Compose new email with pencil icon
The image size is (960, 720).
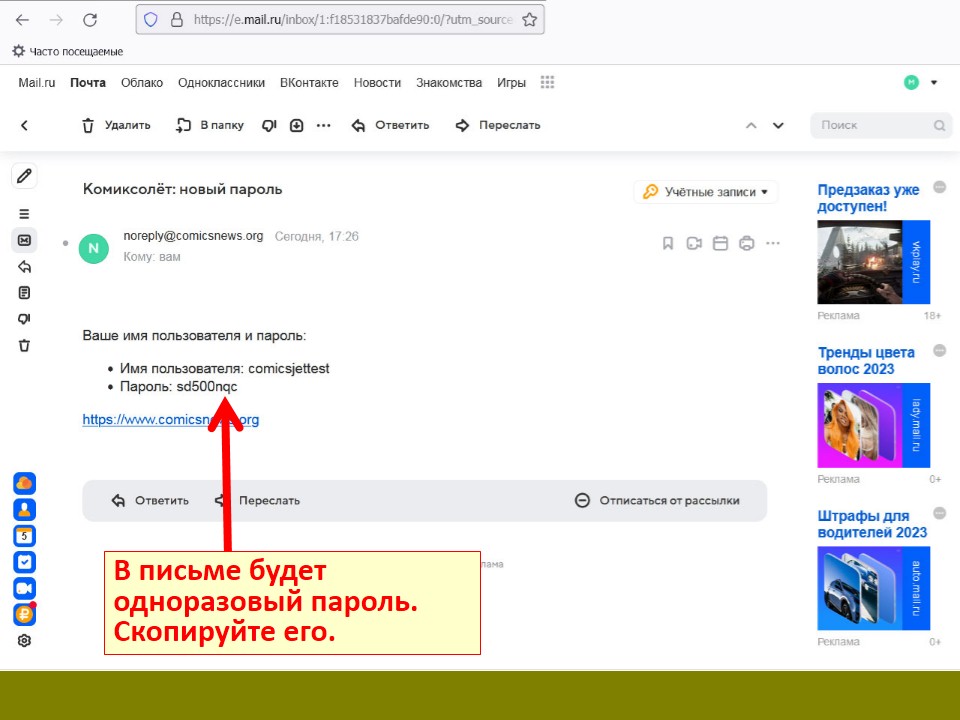pyautogui.click(x=24, y=176)
